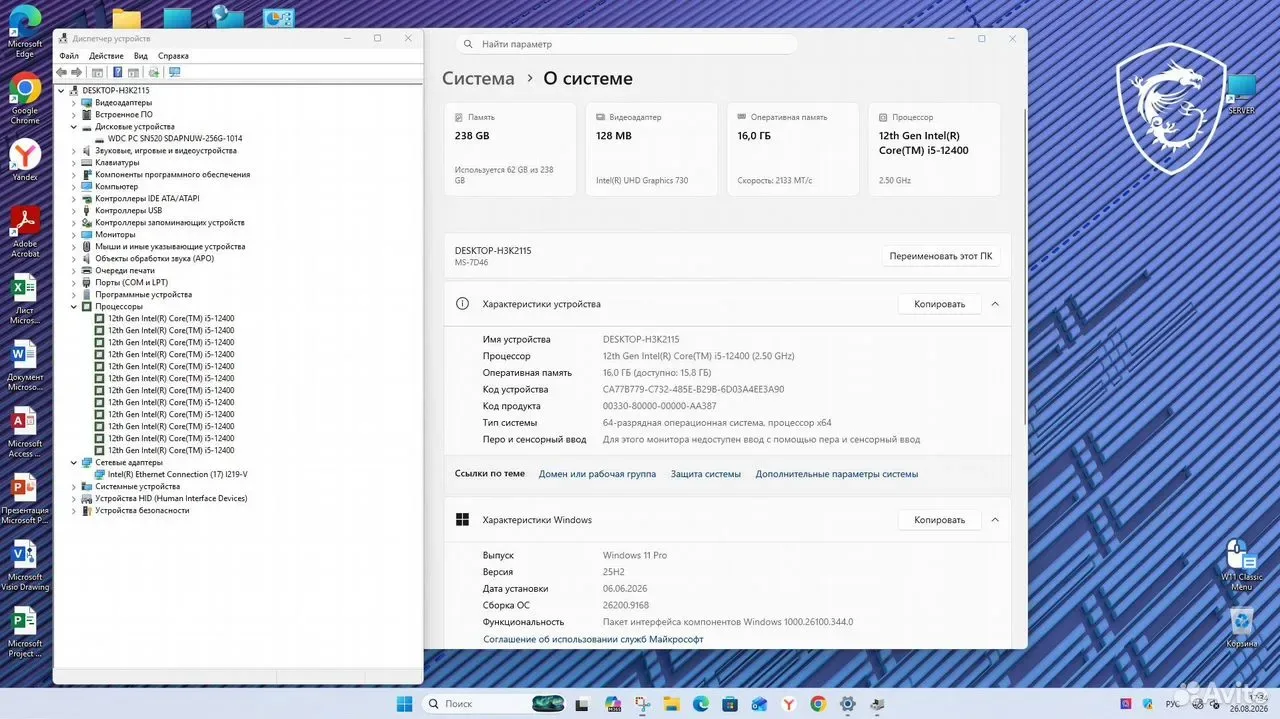Open the Видеоадаптер card
Viewport: 1280px width, 719px height.
651,149
